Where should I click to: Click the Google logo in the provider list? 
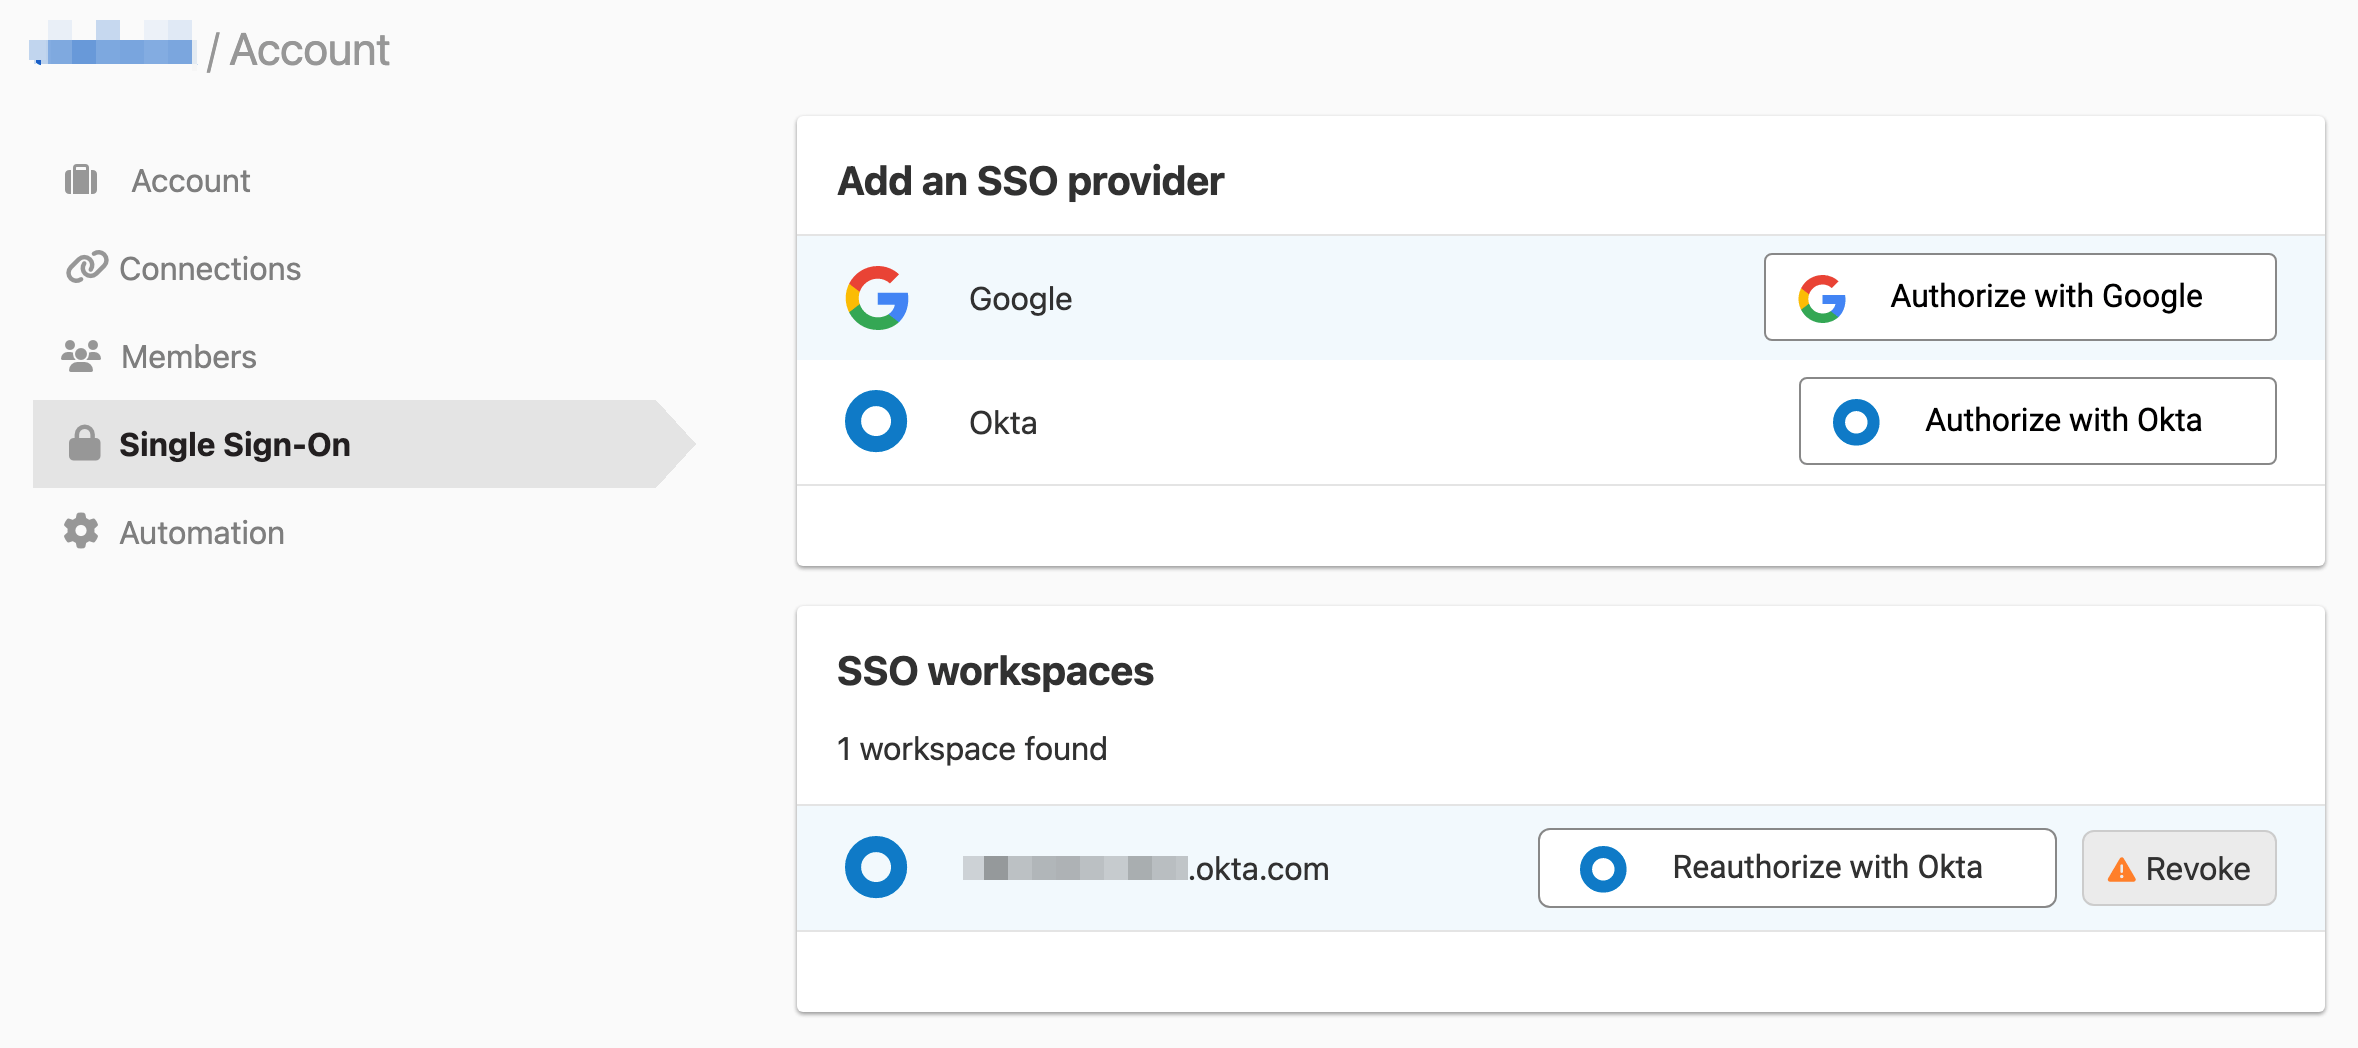click(876, 297)
